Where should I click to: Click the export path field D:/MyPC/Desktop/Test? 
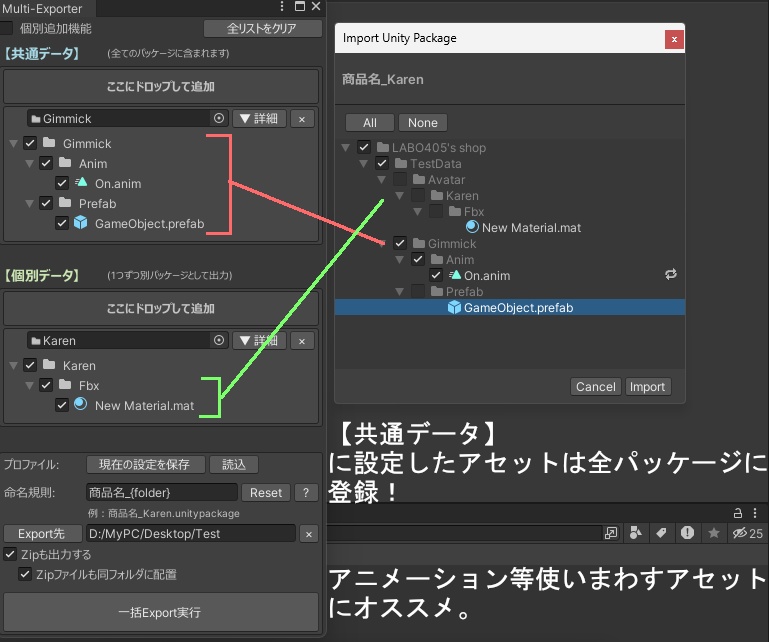tap(191, 534)
